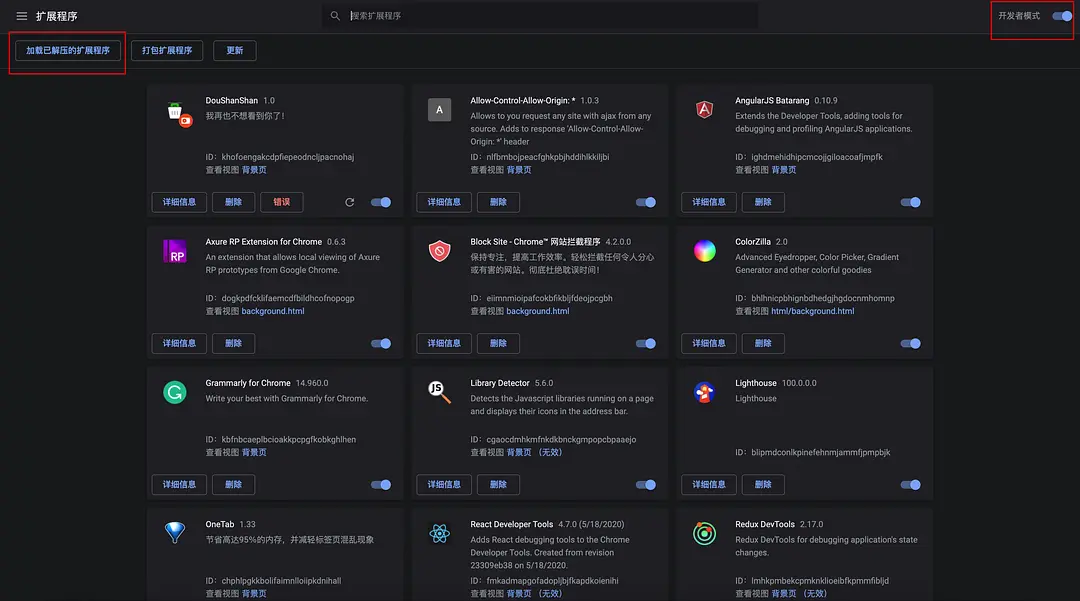Open the hamburger main menu
The height and width of the screenshot is (601, 1080).
coord(21,16)
